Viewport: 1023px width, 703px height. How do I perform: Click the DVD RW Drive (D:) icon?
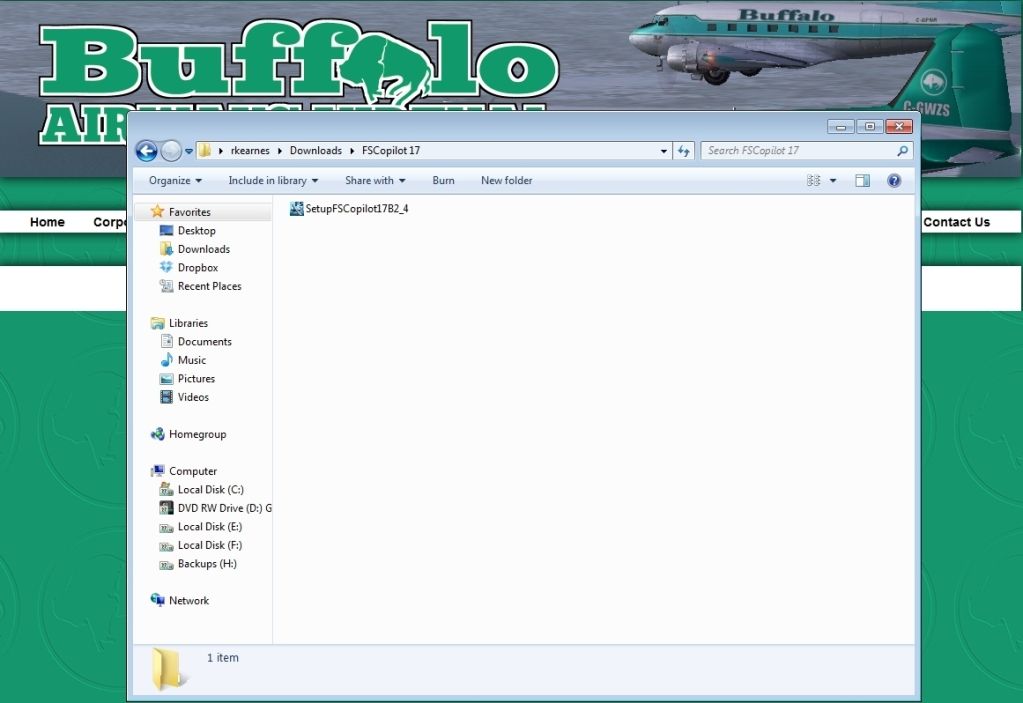point(166,507)
